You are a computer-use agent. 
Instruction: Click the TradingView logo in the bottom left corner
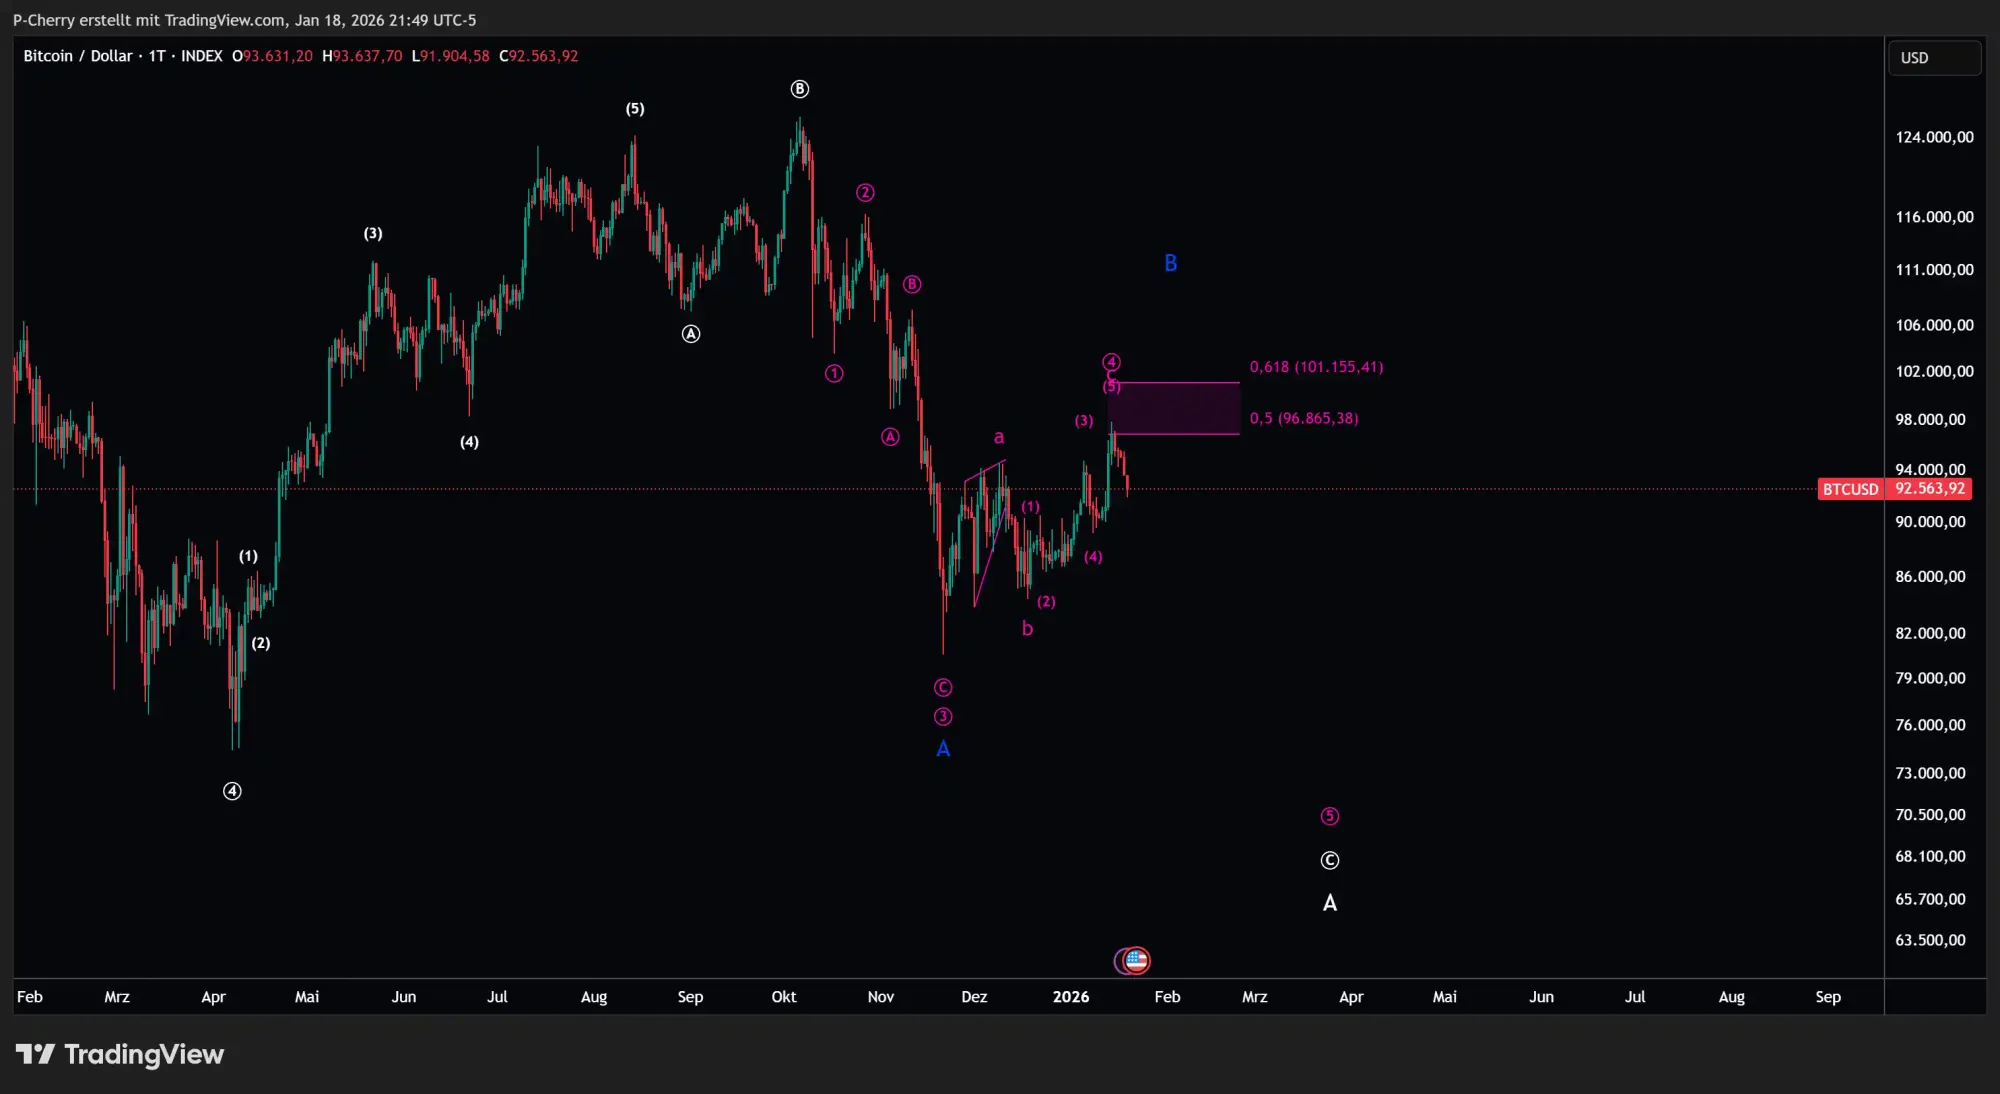point(120,1054)
